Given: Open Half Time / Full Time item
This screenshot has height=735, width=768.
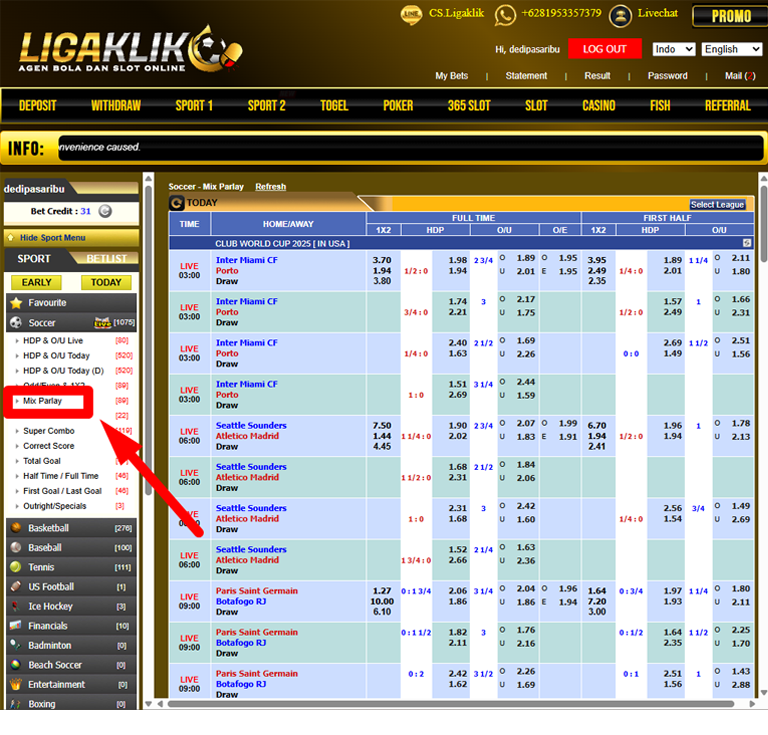Looking at the screenshot, I should (x=61, y=476).
